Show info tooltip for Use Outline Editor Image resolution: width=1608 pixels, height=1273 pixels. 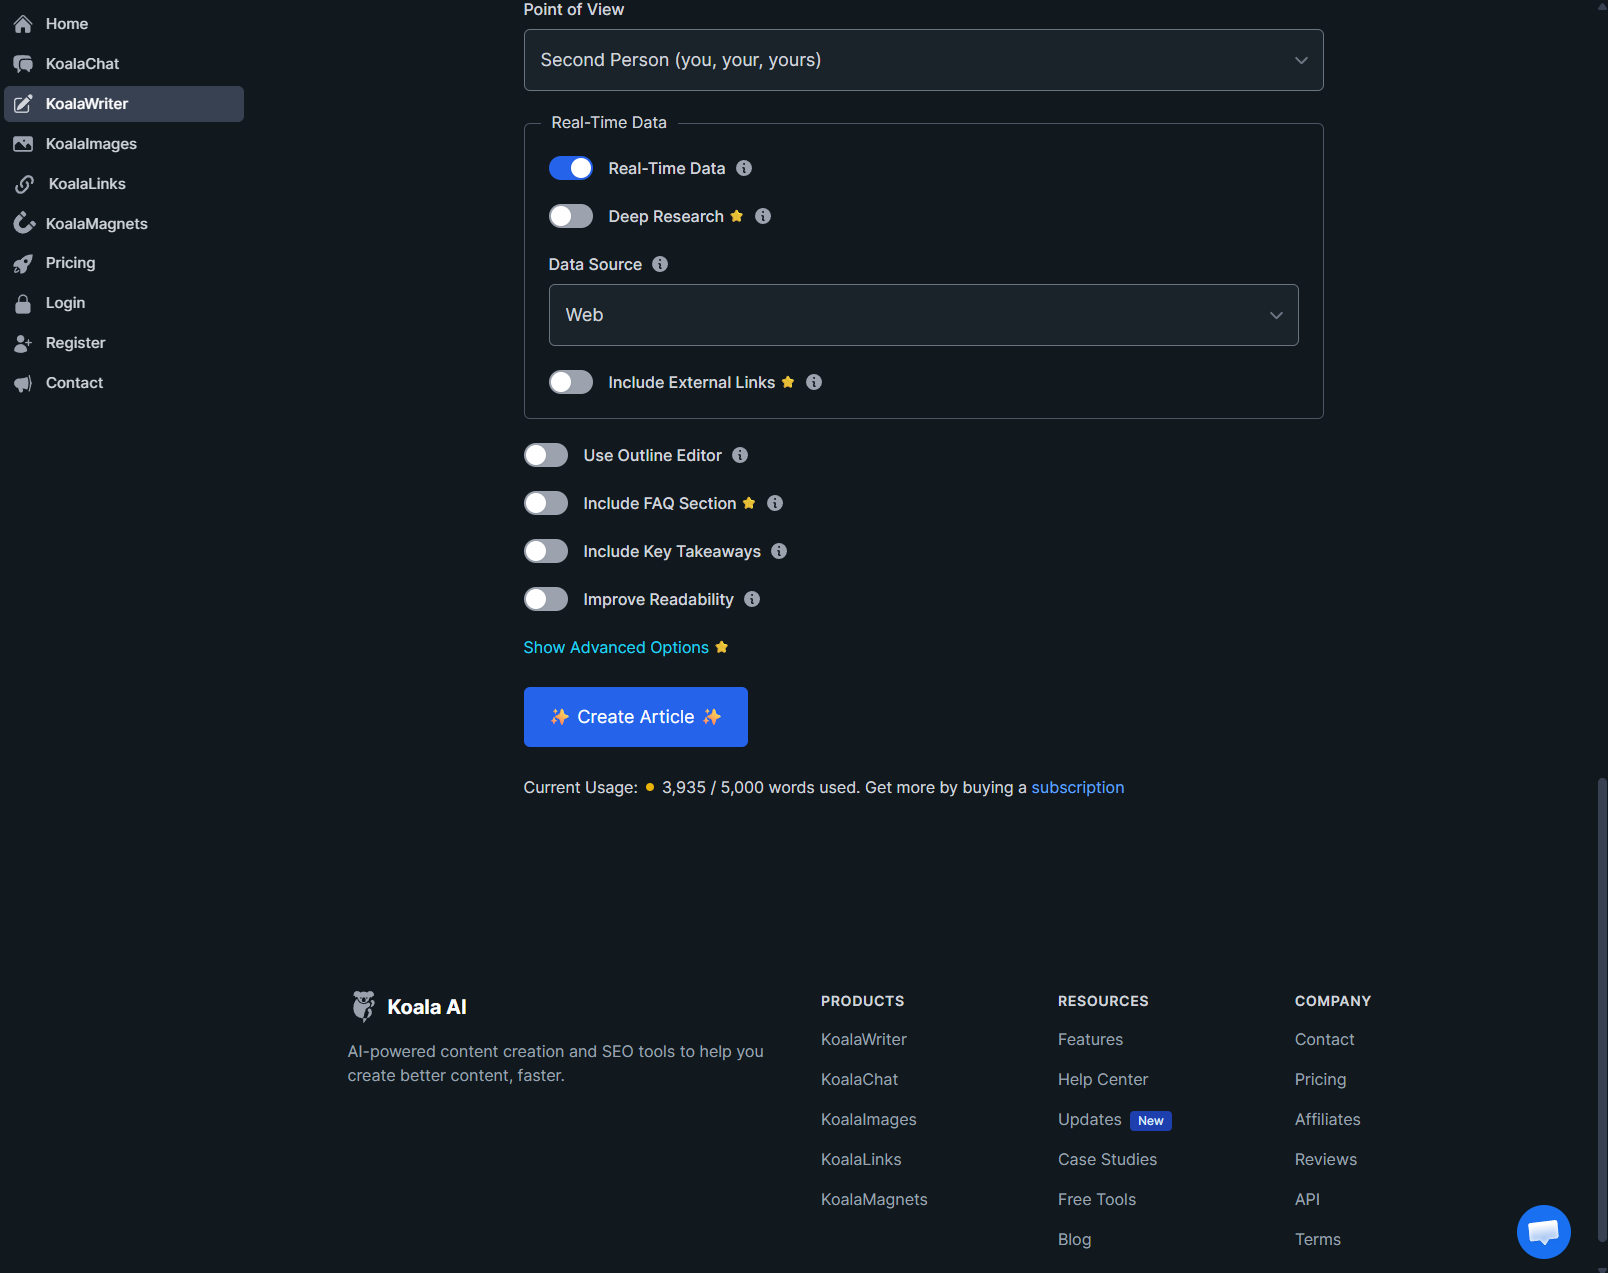point(740,455)
